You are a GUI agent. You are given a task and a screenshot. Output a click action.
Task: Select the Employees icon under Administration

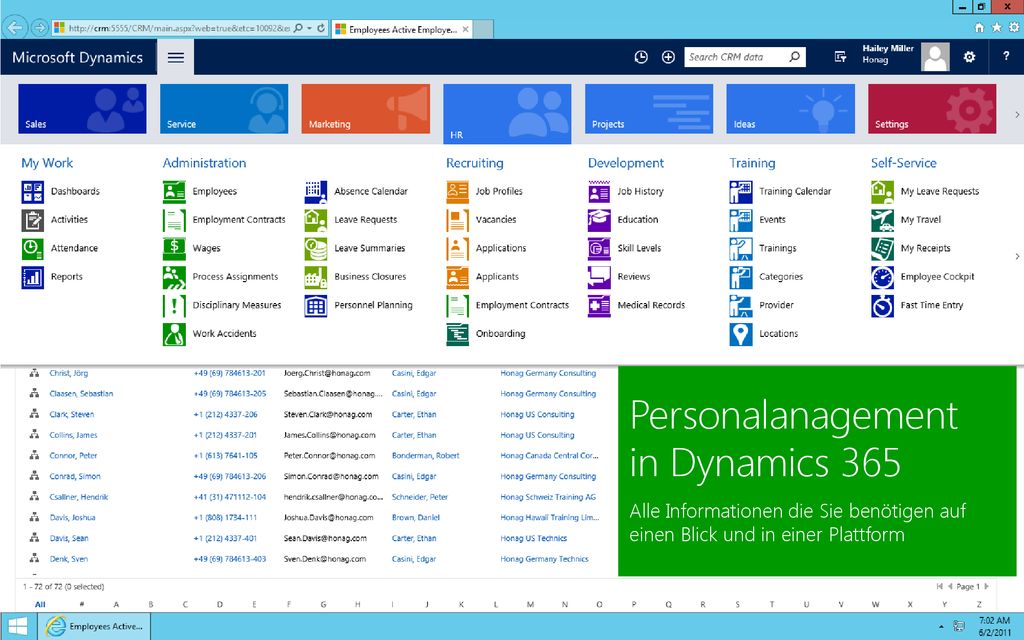click(174, 191)
